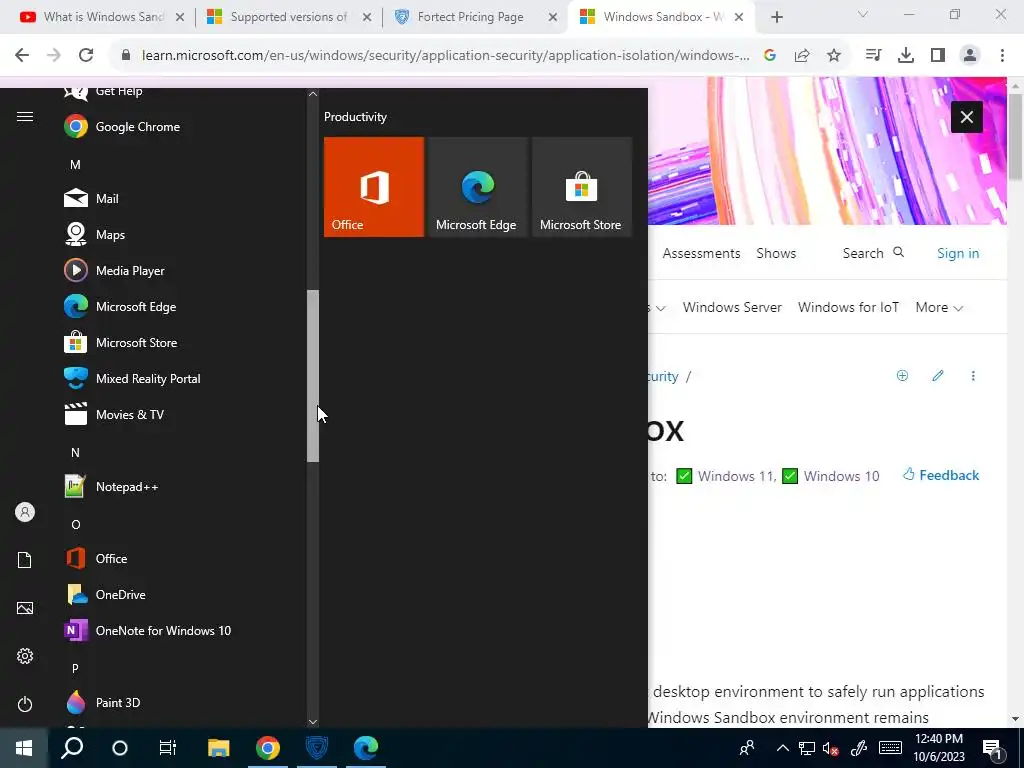Switch to the Supported versions tab
Viewport: 1024px width, 768px height.
(289, 17)
